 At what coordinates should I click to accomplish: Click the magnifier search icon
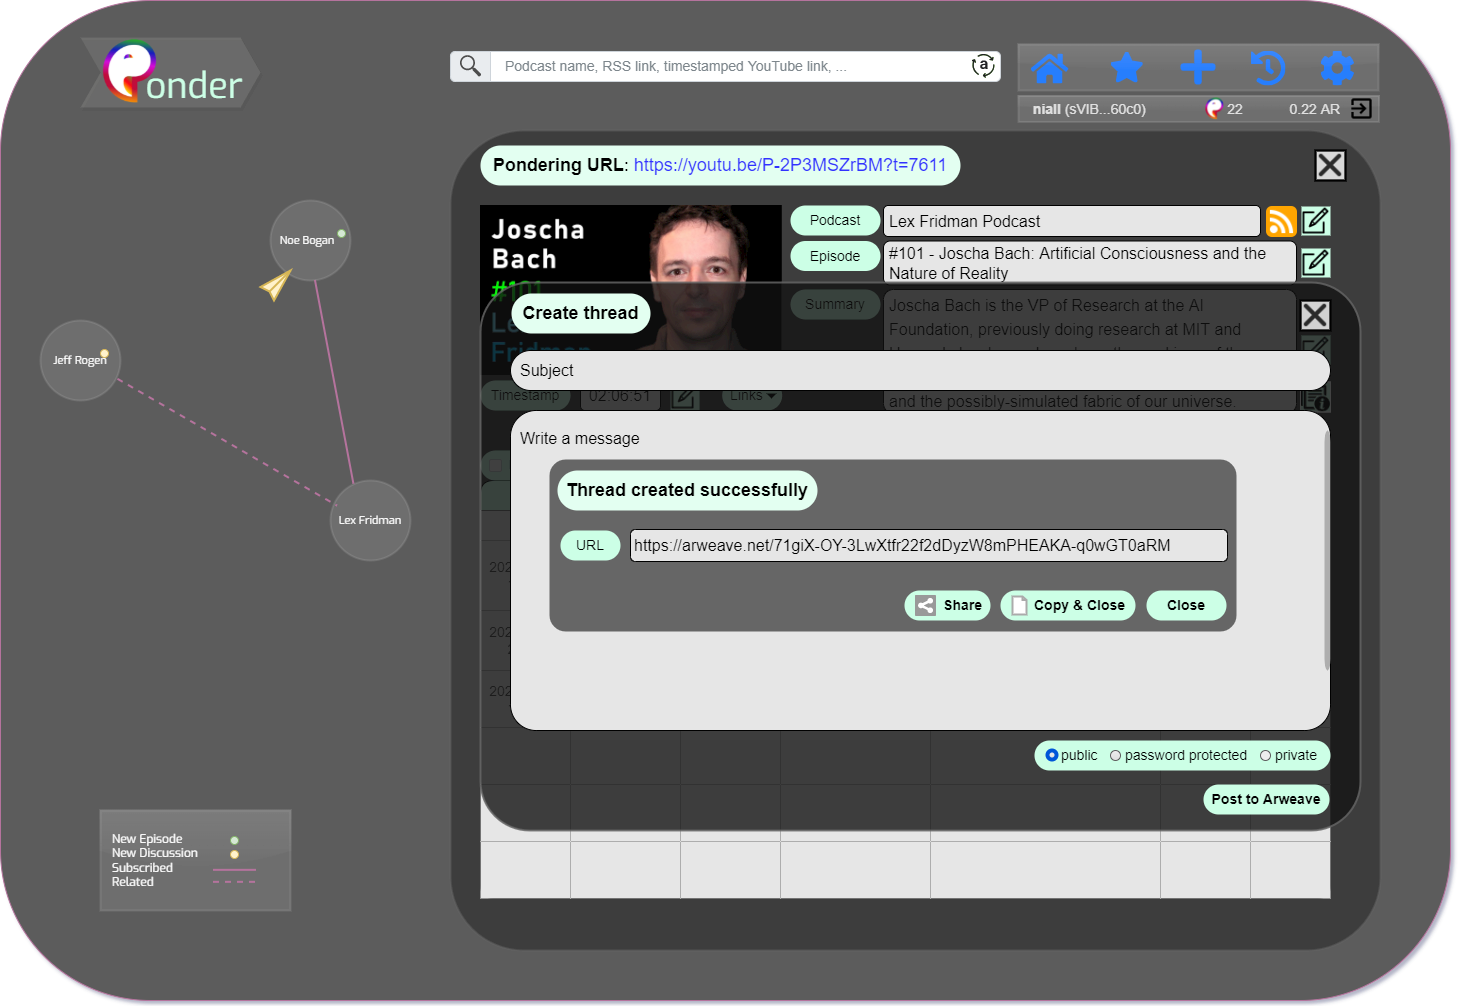click(x=470, y=66)
